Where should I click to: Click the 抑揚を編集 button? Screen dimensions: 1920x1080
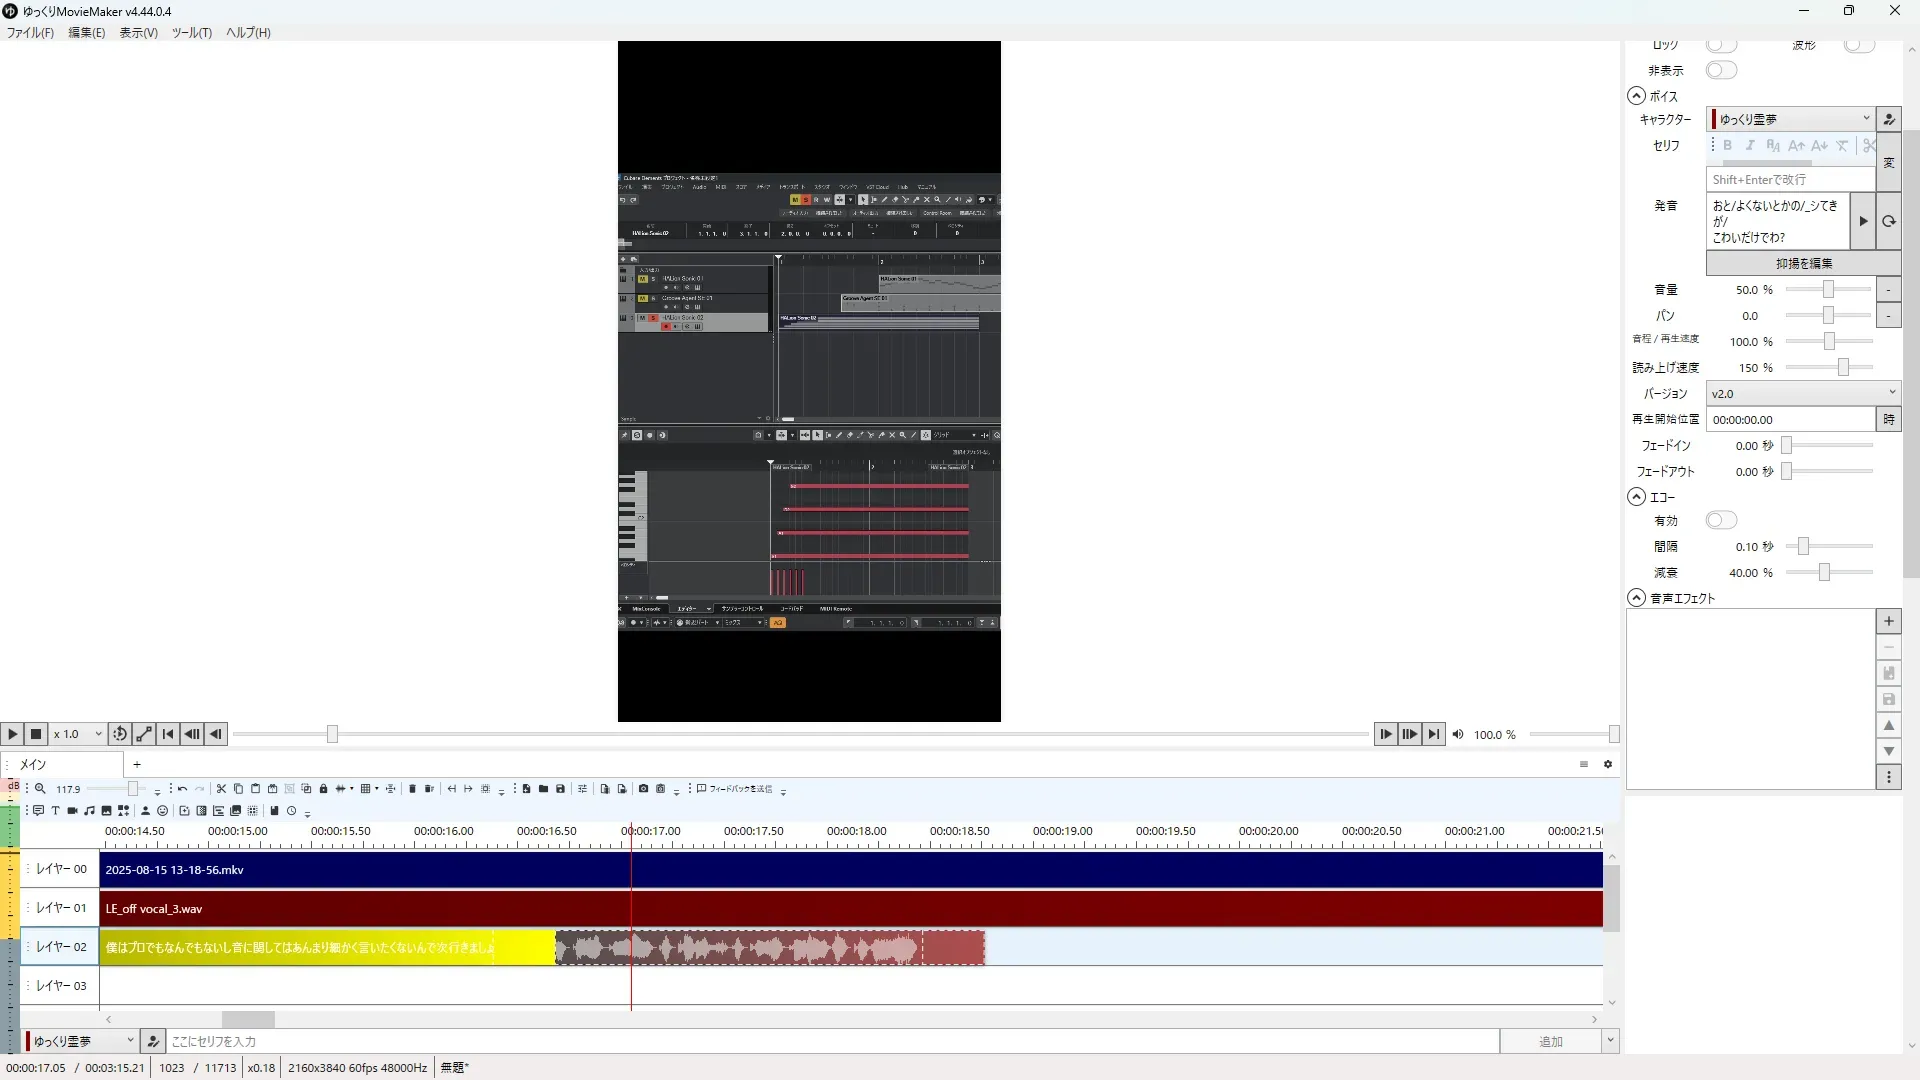click(1803, 263)
